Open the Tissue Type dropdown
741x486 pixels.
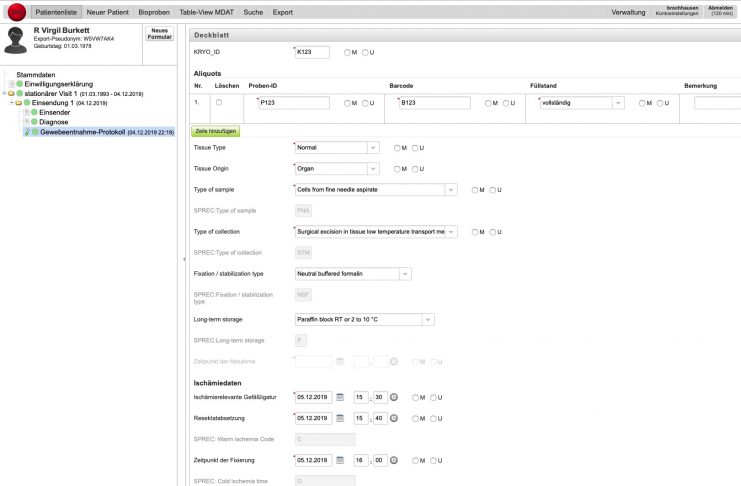pos(373,148)
